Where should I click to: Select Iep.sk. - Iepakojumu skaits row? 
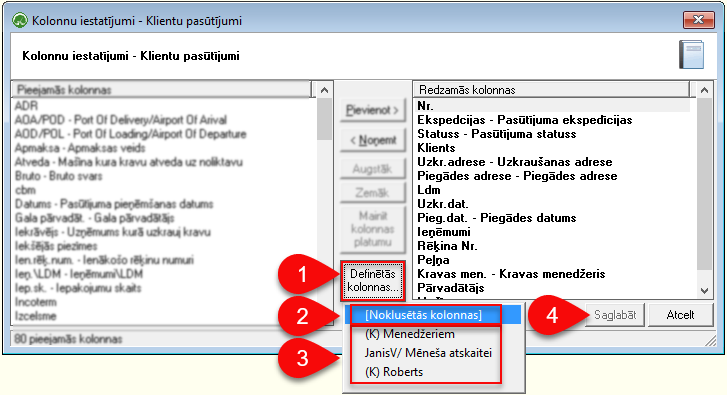pyautogui.click(x=164, y=288)
